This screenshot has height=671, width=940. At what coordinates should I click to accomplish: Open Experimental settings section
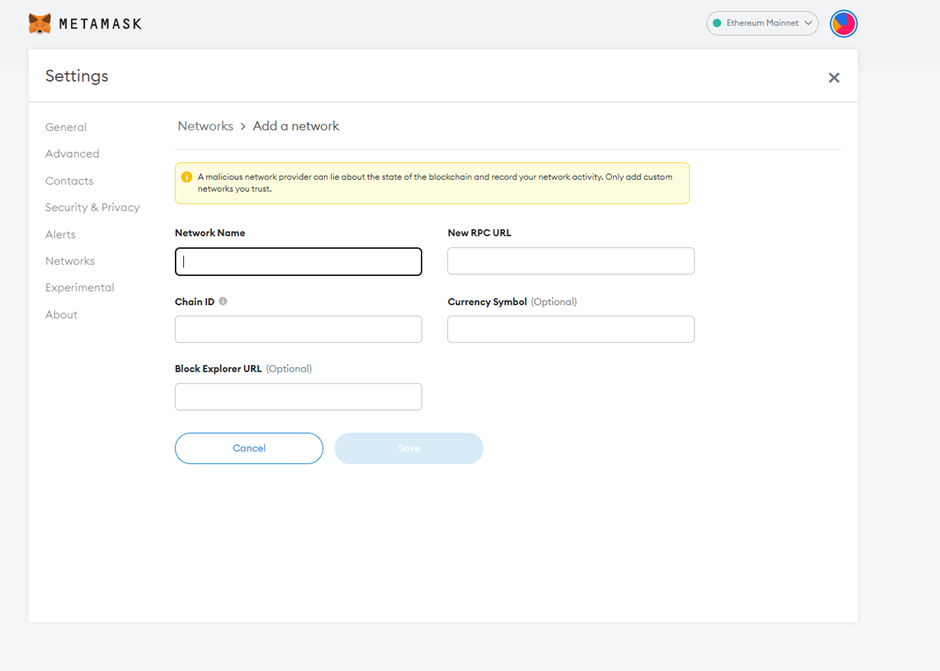pos(79,287)
